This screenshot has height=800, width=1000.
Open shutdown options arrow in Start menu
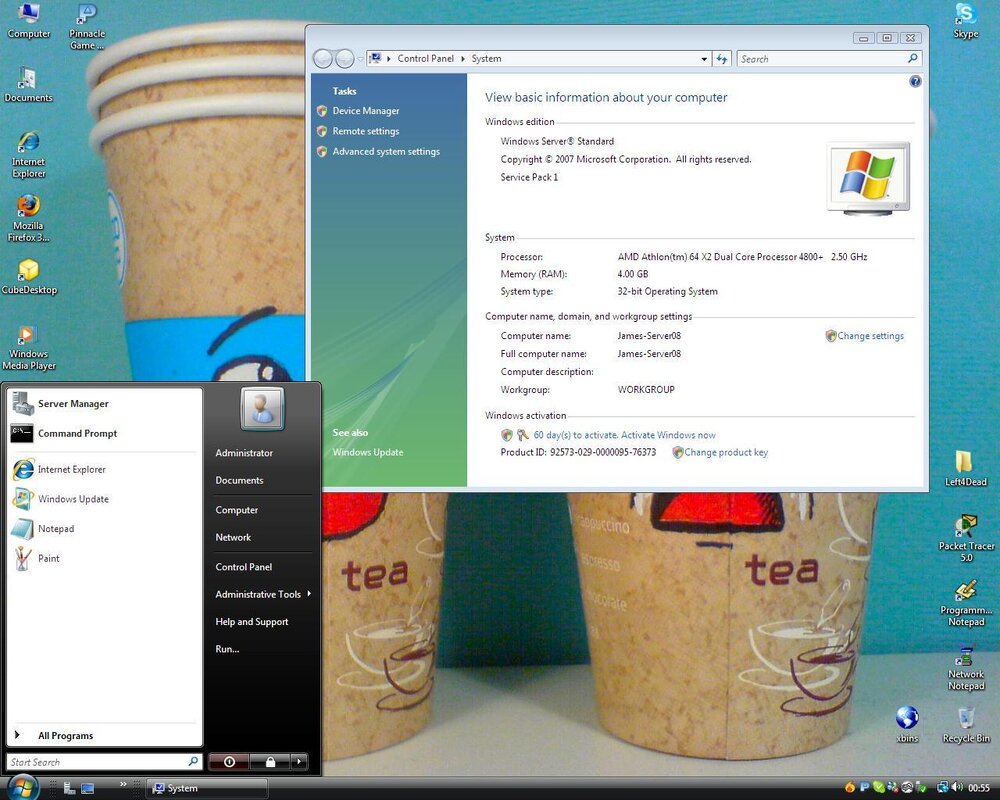299,762
